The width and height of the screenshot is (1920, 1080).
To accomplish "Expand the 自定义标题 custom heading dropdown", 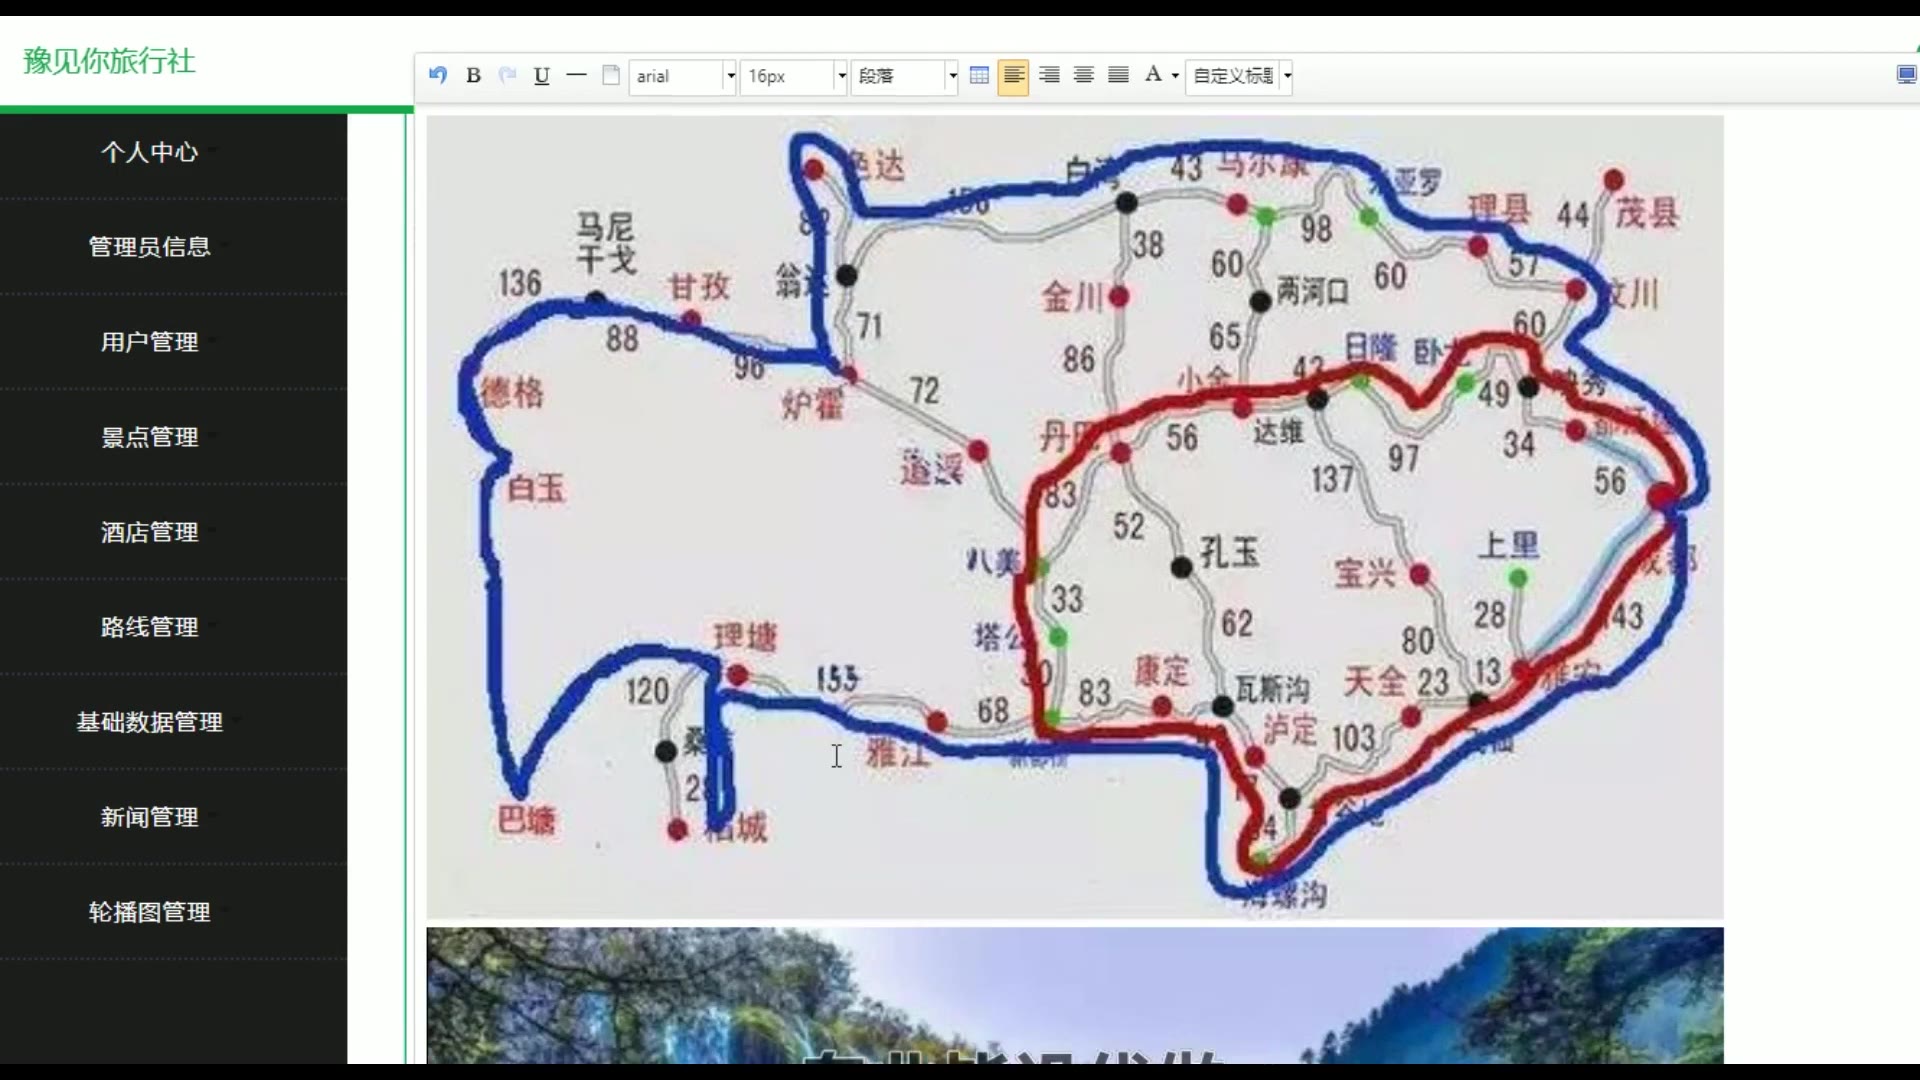I will point(1288,76).
